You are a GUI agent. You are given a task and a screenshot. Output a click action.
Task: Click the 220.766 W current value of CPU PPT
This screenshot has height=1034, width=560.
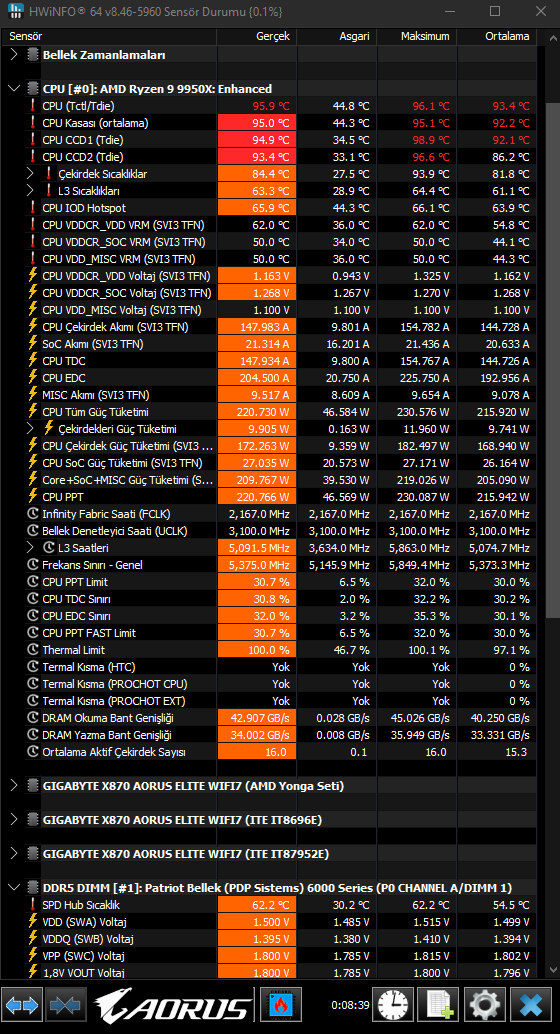[263, 497]
